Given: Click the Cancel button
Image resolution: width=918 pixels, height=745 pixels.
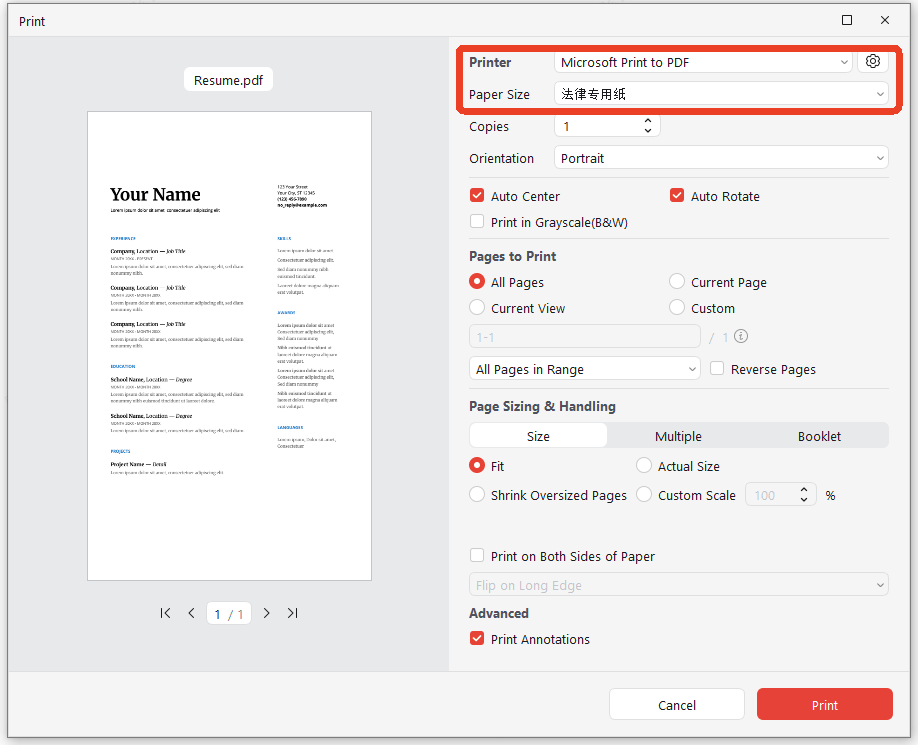Looking at the screenshot, I should click(677, 705).
